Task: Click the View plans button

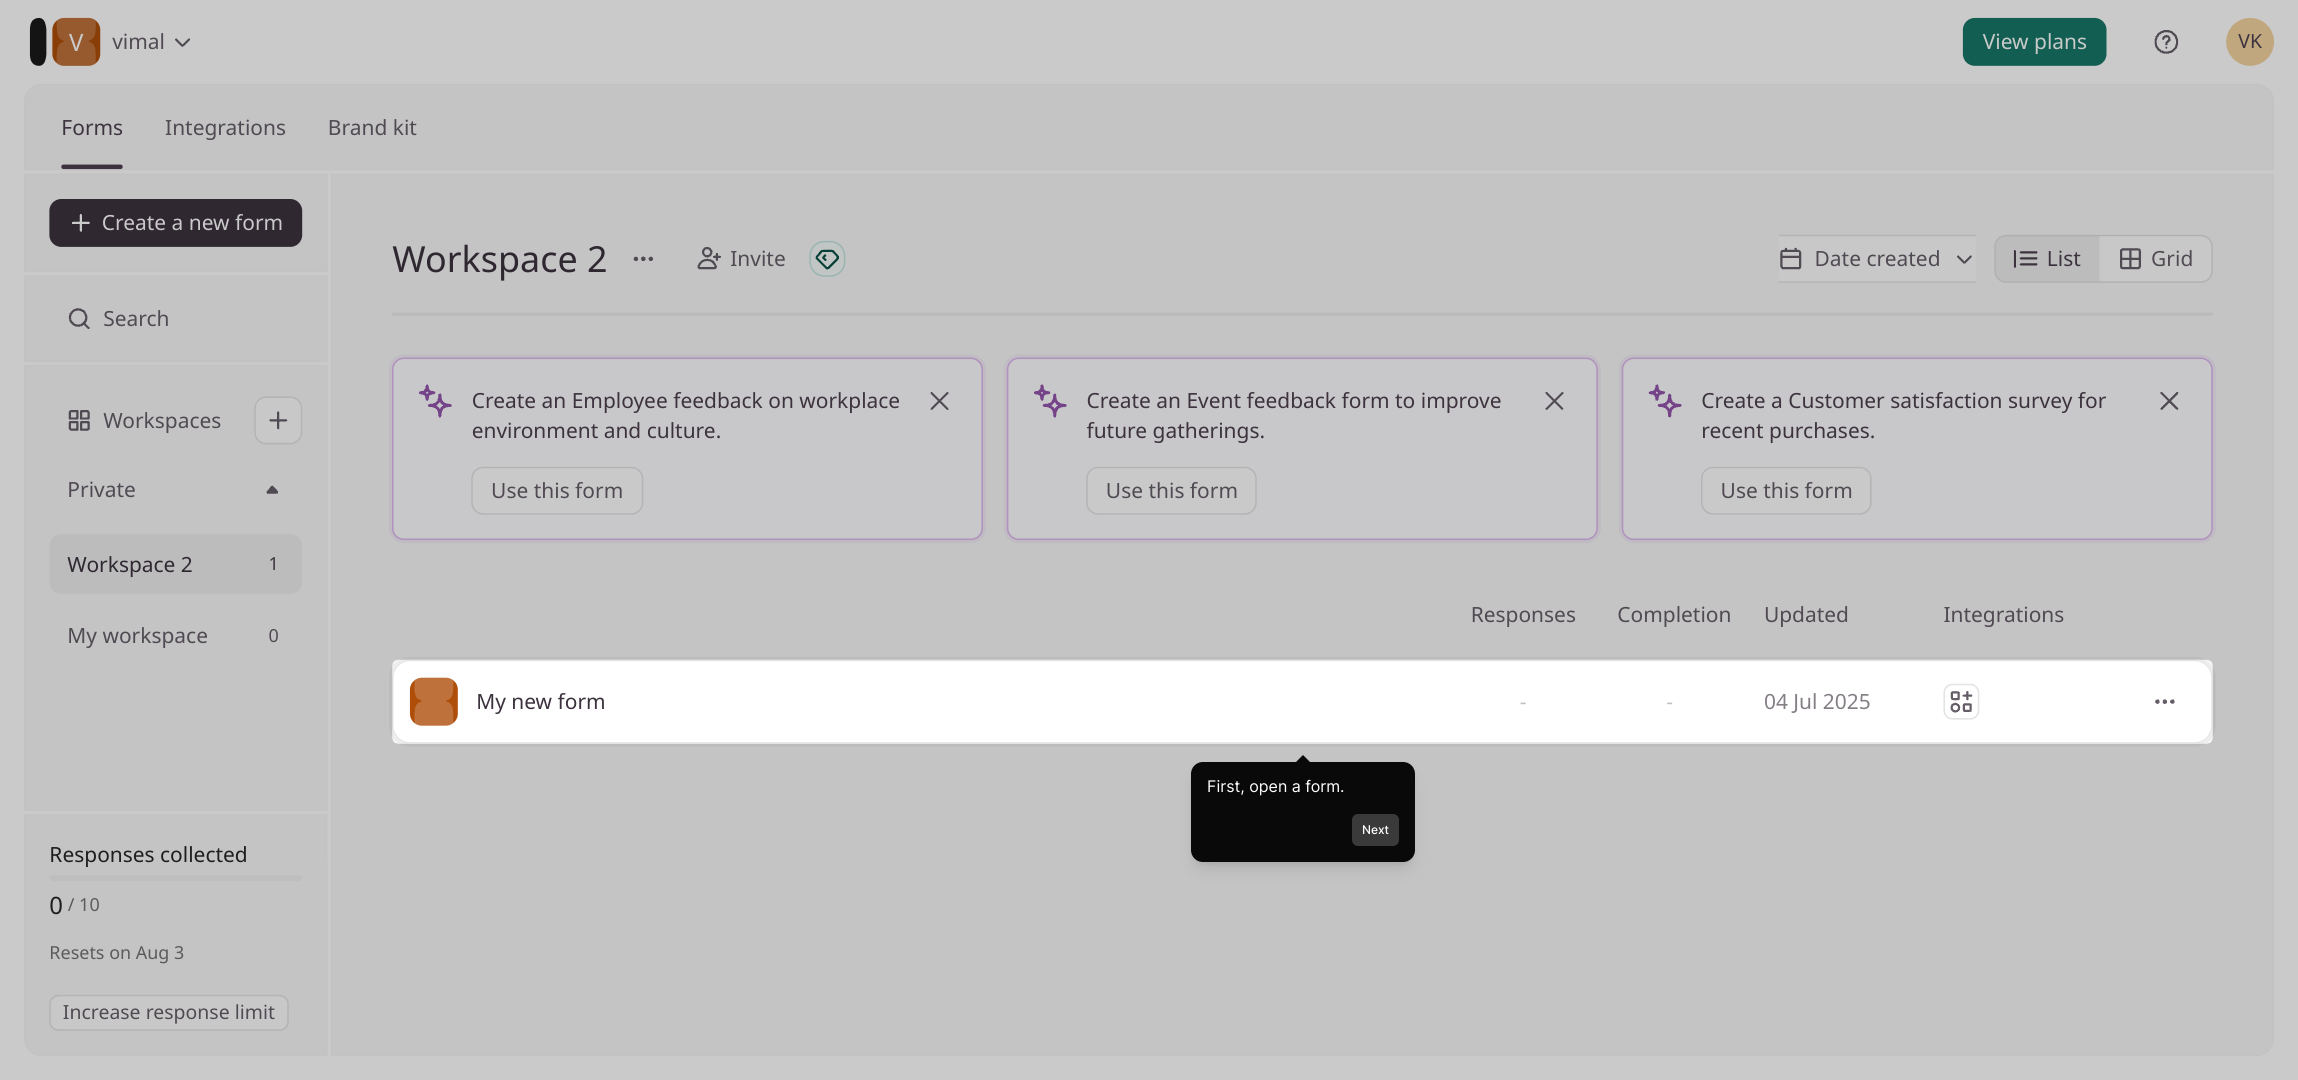Action: pyautogui.click(x=2034, y=42)
